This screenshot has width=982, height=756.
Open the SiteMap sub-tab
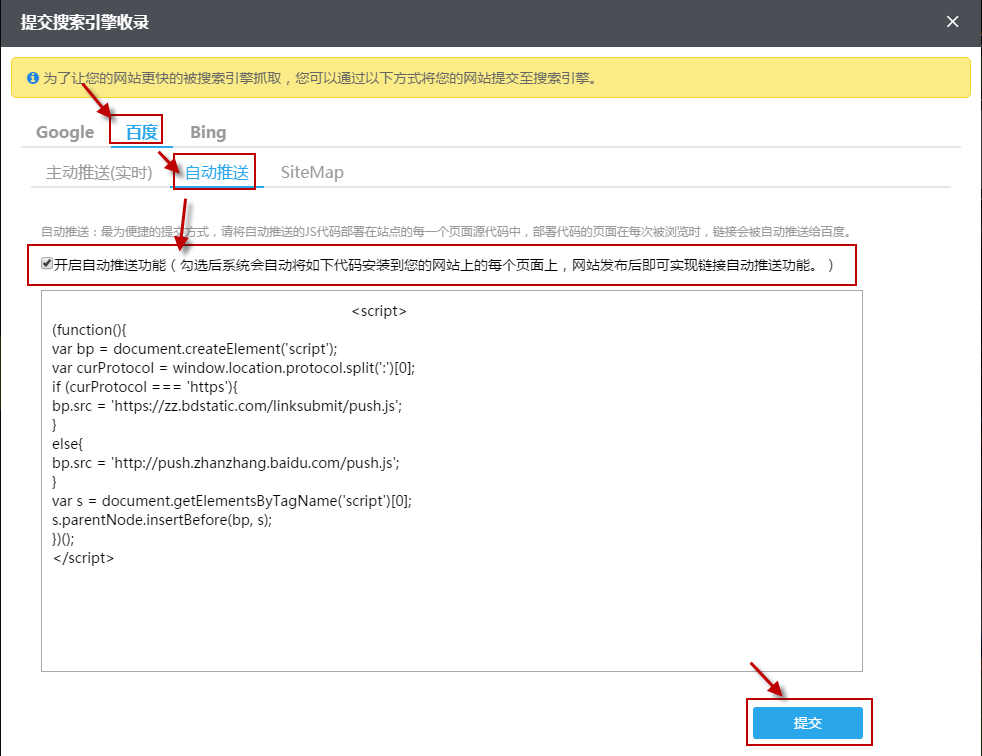click(312, 172)
